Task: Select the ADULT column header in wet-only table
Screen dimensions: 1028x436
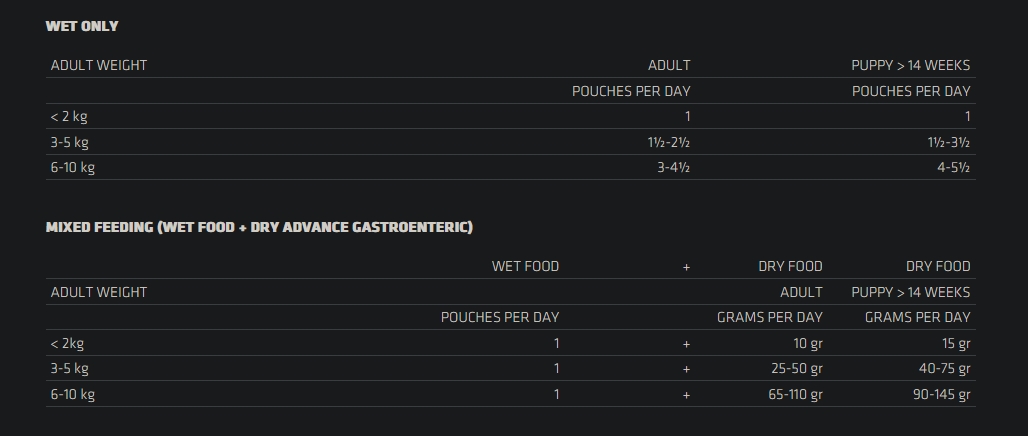Action: (x=668, y=65)
